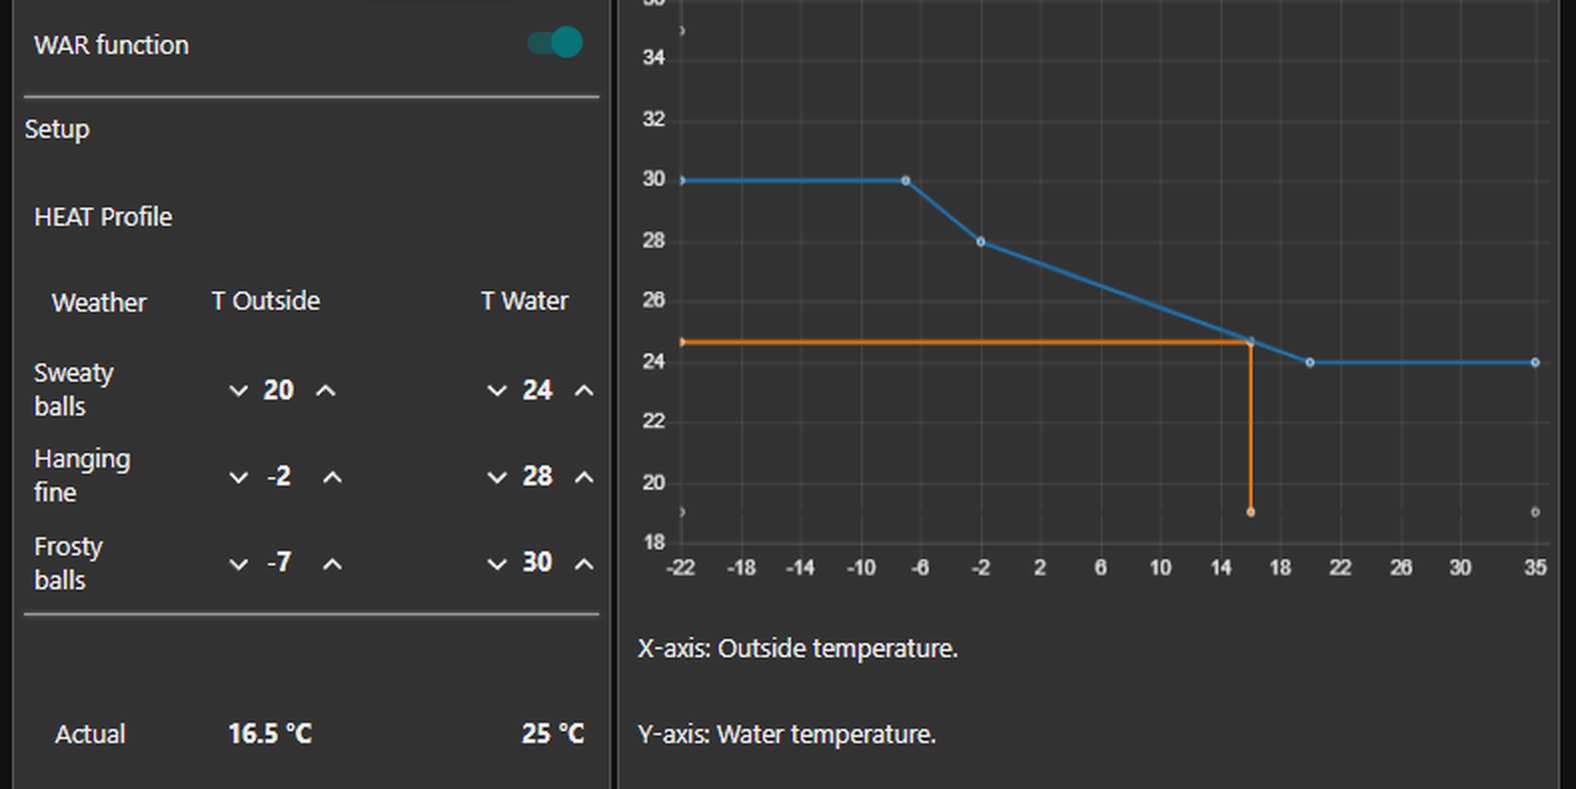Image resolution: width=1576 pixels, height=789 pixels.
Task: Decrease Sweaty balls T Water value
Action: [497, 391]
